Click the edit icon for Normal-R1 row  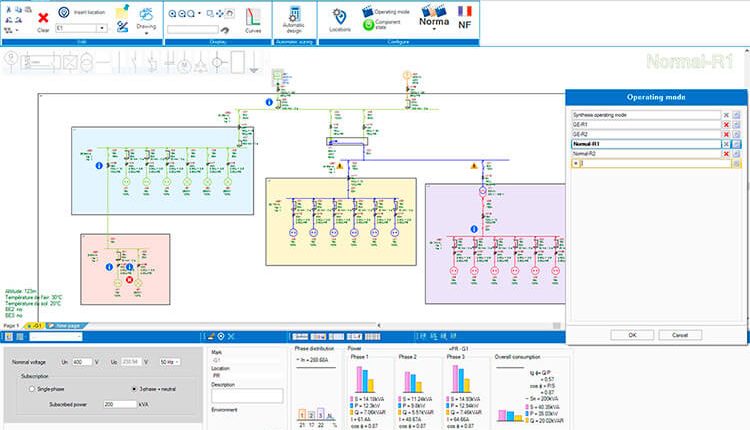coord(737,144)
